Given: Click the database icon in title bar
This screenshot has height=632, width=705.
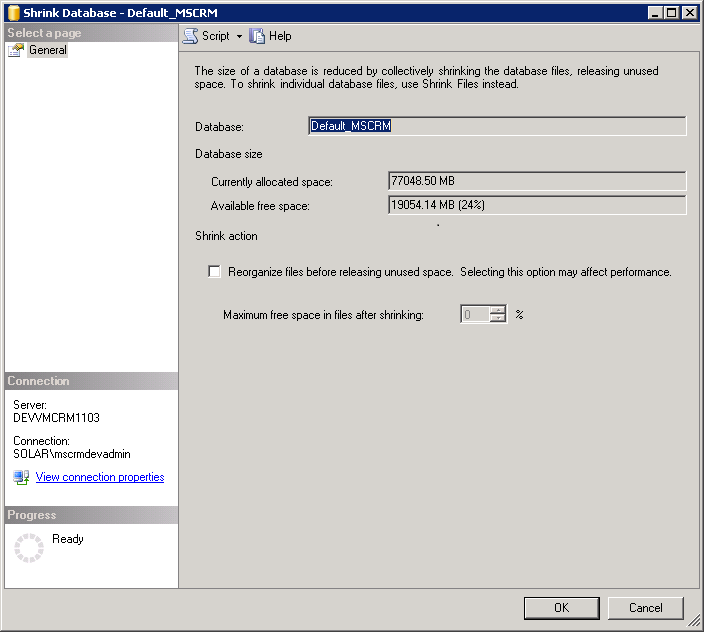Looking at the screenshot, I should pyautogui.click(x=13, y=13).
